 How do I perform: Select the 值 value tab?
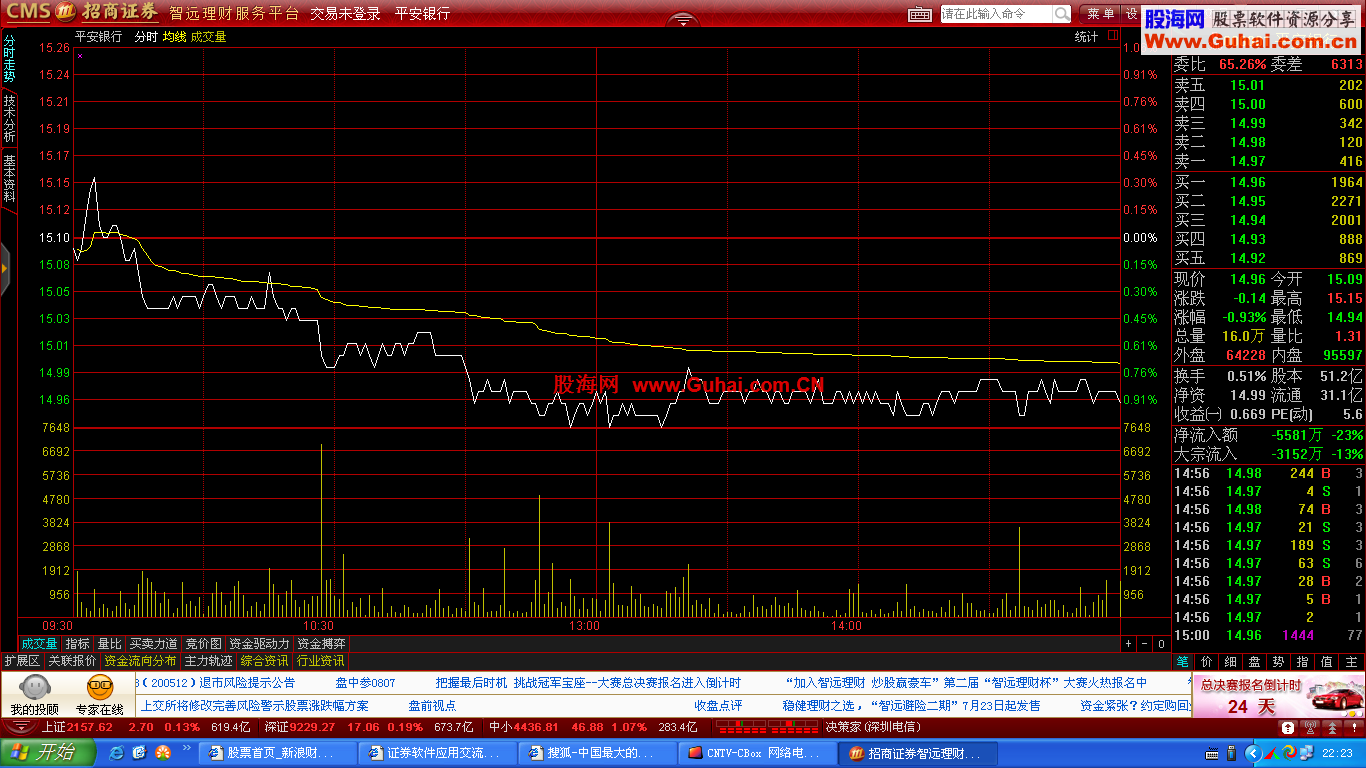click(x=1326, y=661)
